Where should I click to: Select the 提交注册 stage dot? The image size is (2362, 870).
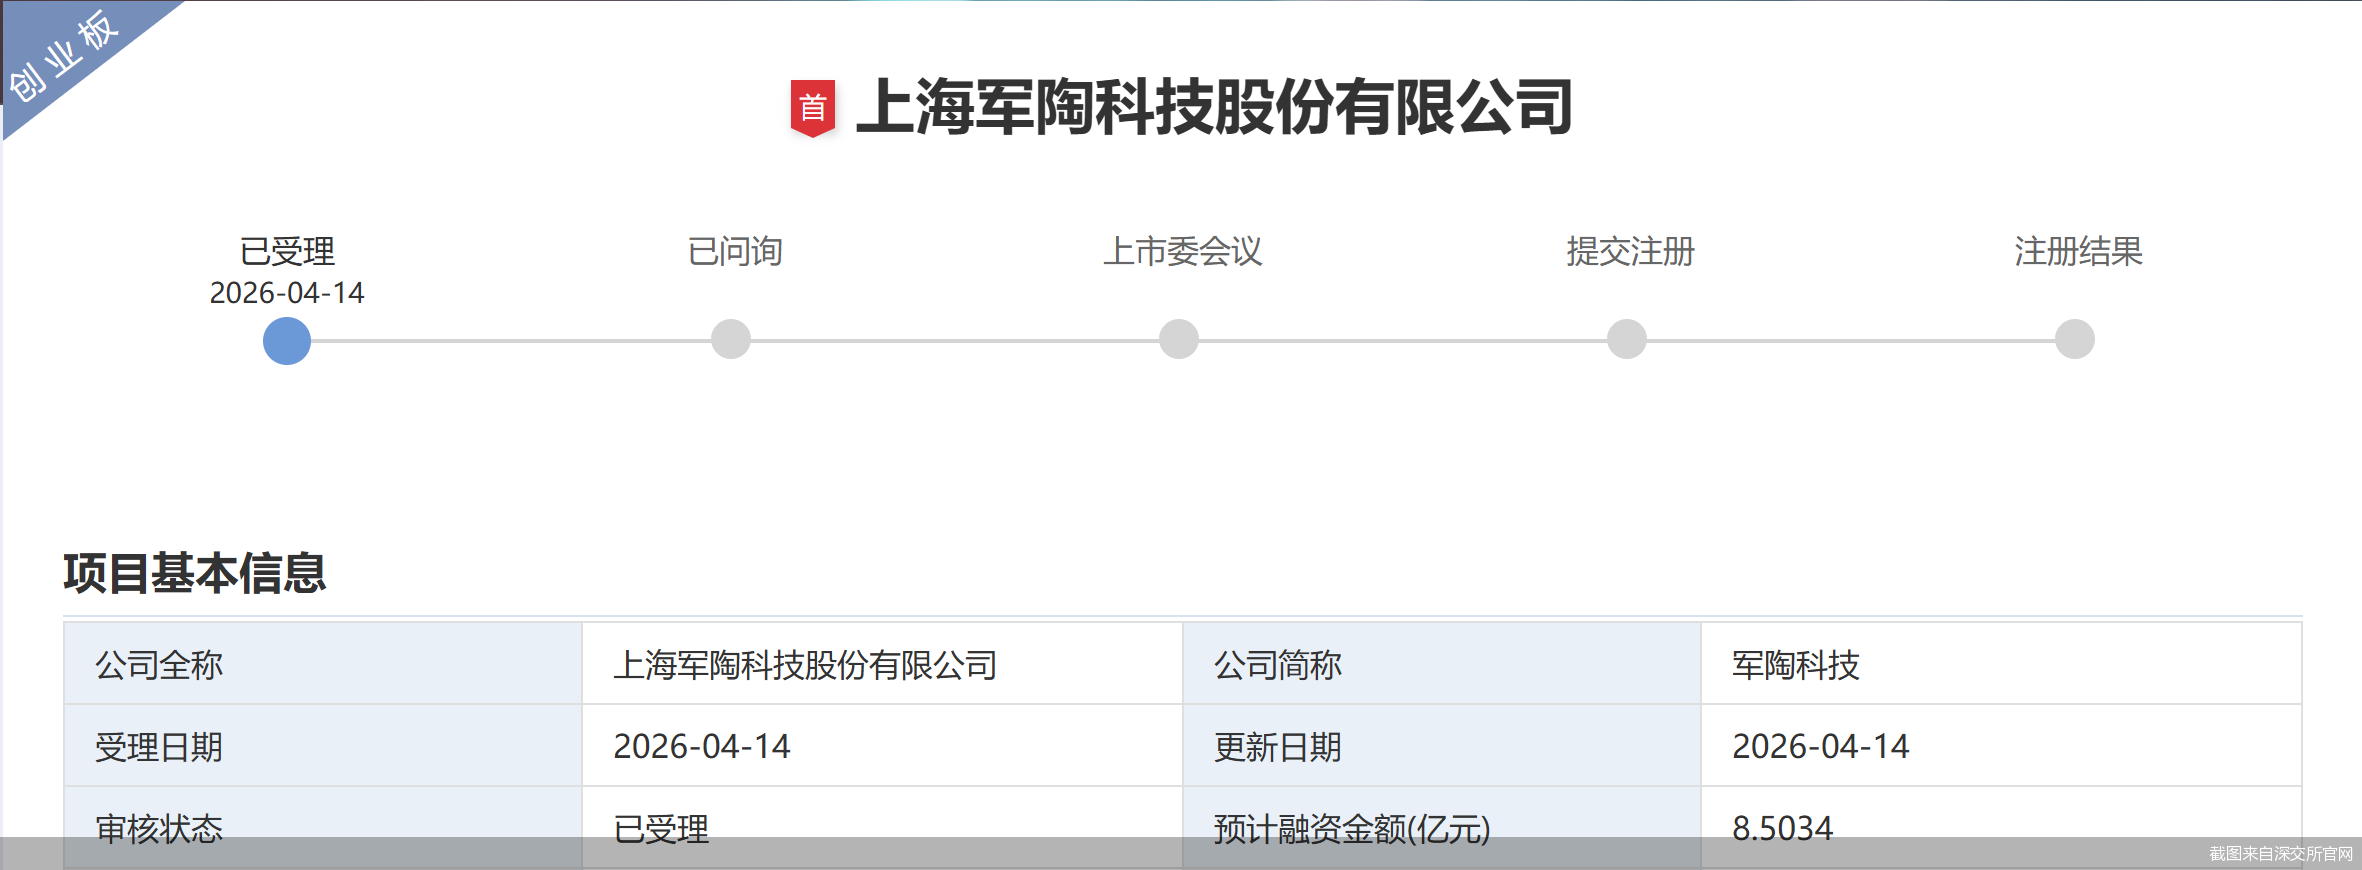coord(1627,340)
